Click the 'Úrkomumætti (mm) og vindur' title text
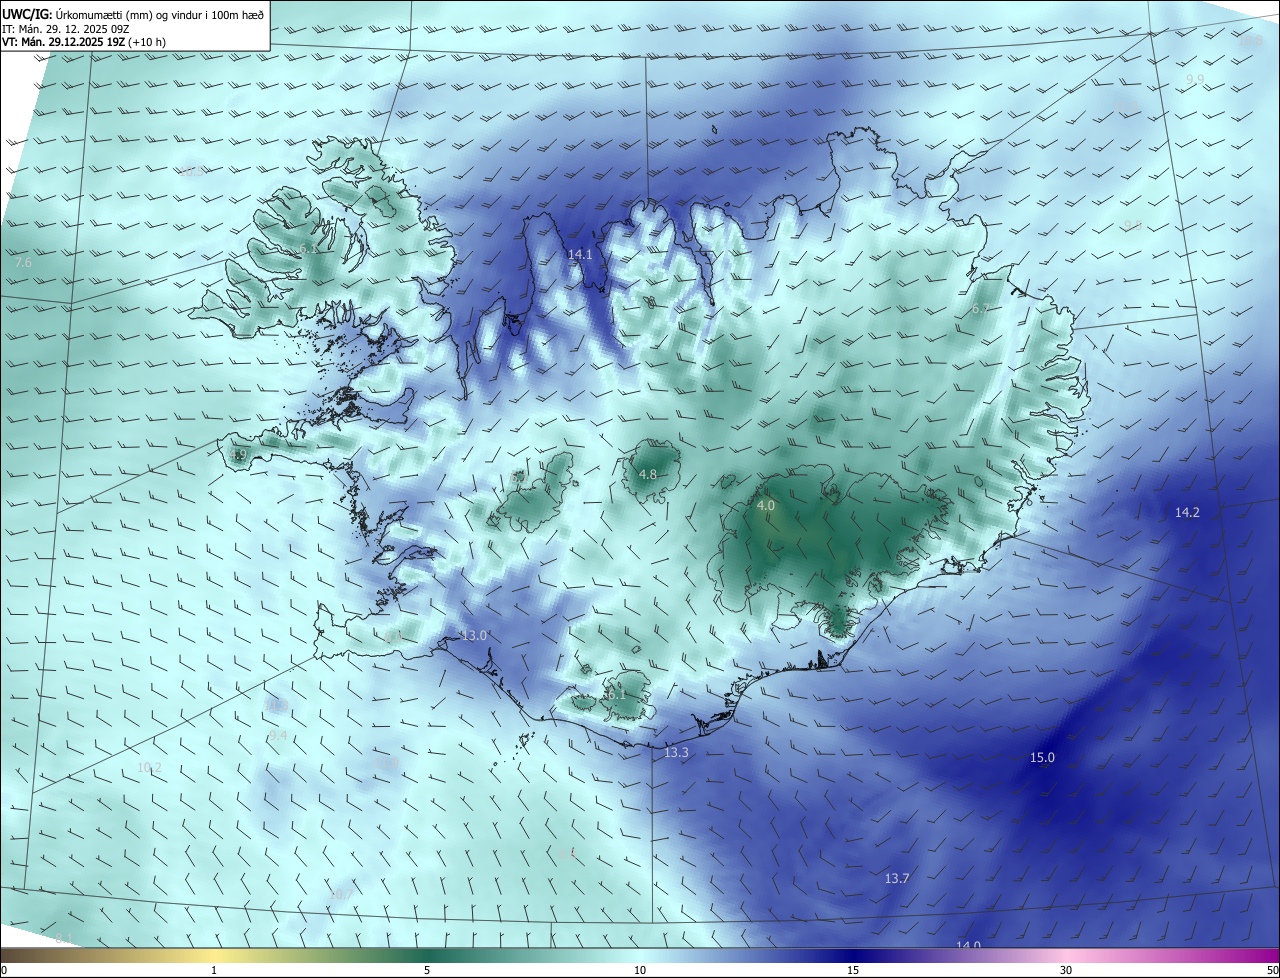1280x978 pixels. pos(158,13)
